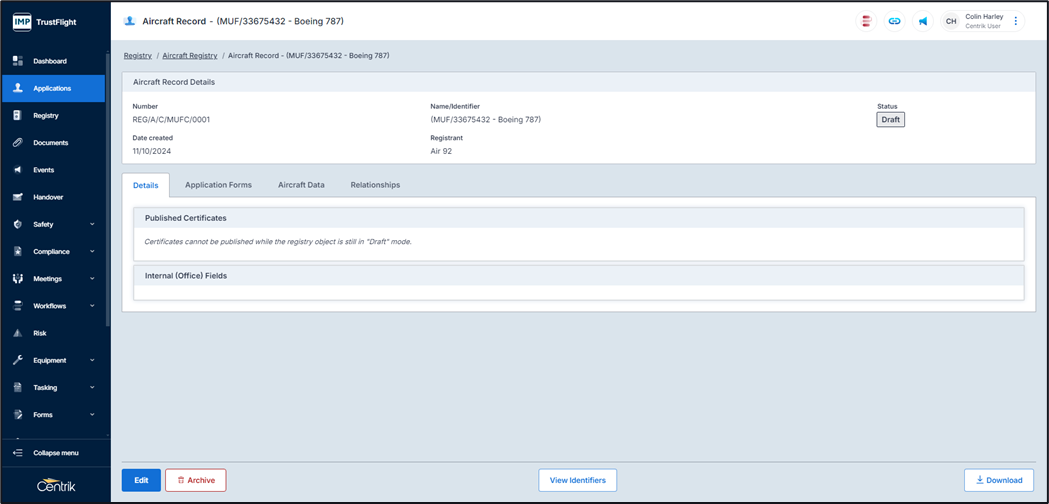The height and width of the screenshot is (504, 1049).
Task: Open the three-dot user options menu
Action: [1016, 21]
